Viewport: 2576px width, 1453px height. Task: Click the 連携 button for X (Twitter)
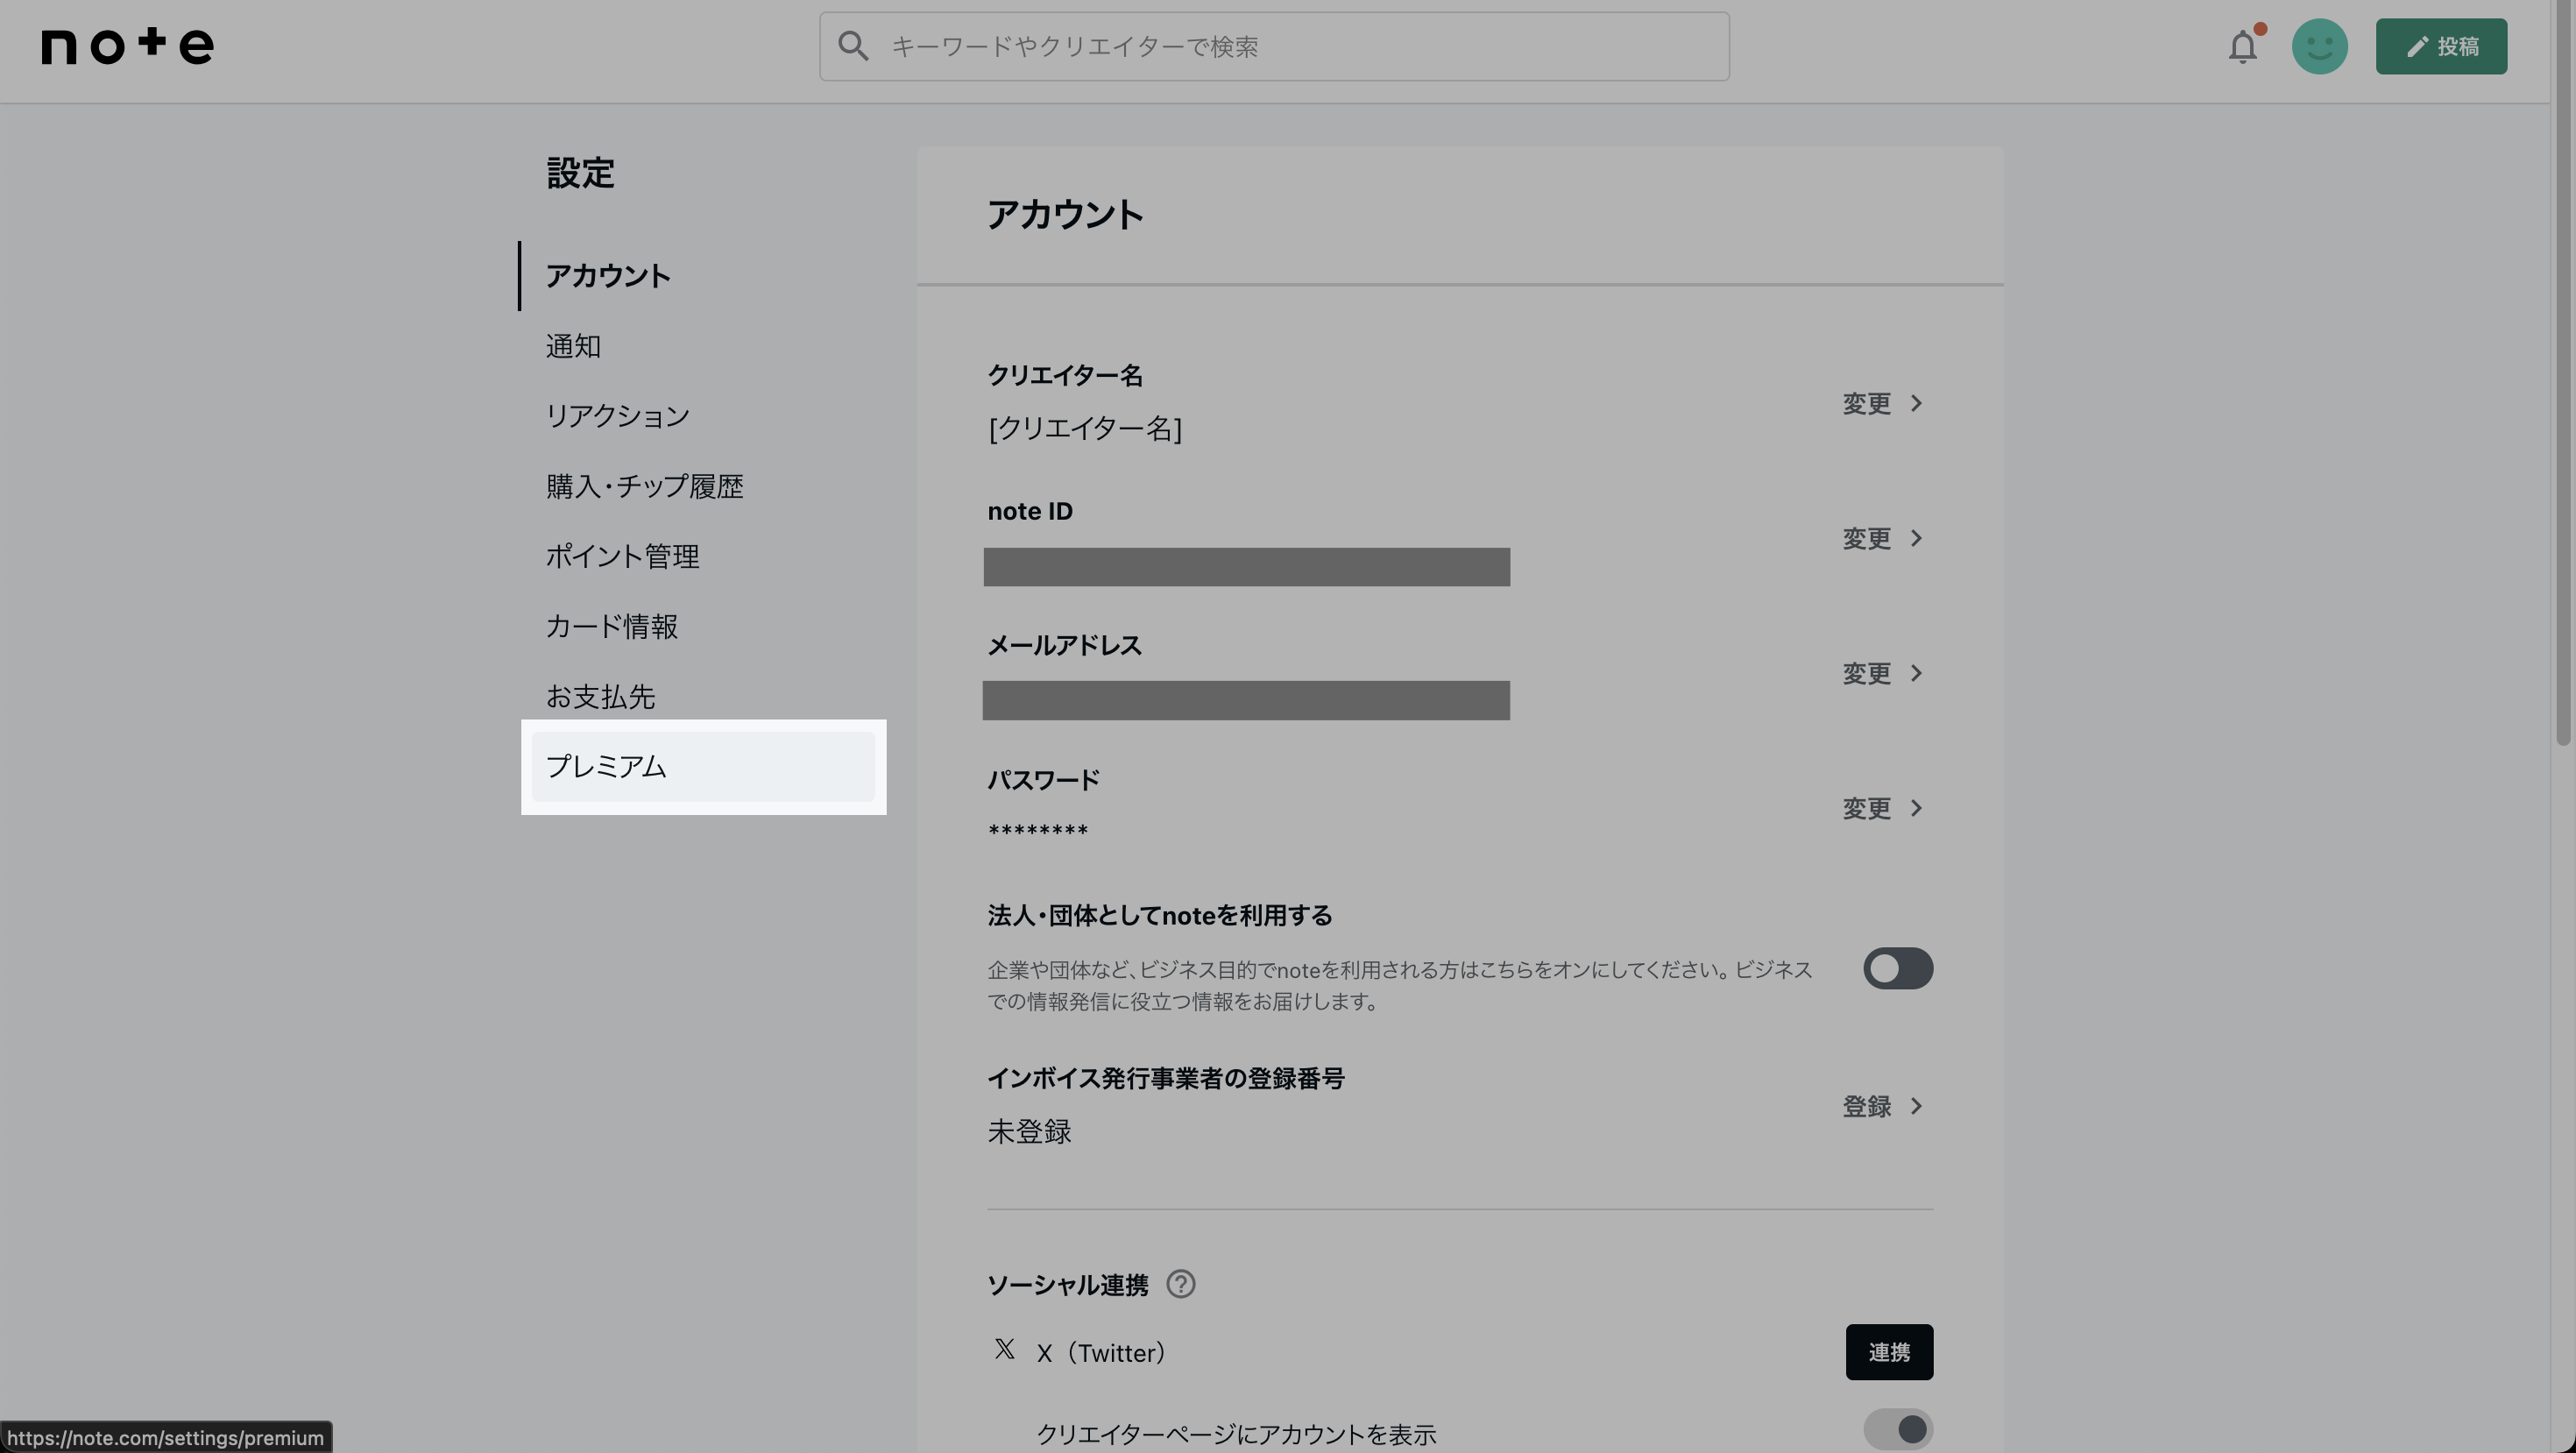click(1889, 1352)
